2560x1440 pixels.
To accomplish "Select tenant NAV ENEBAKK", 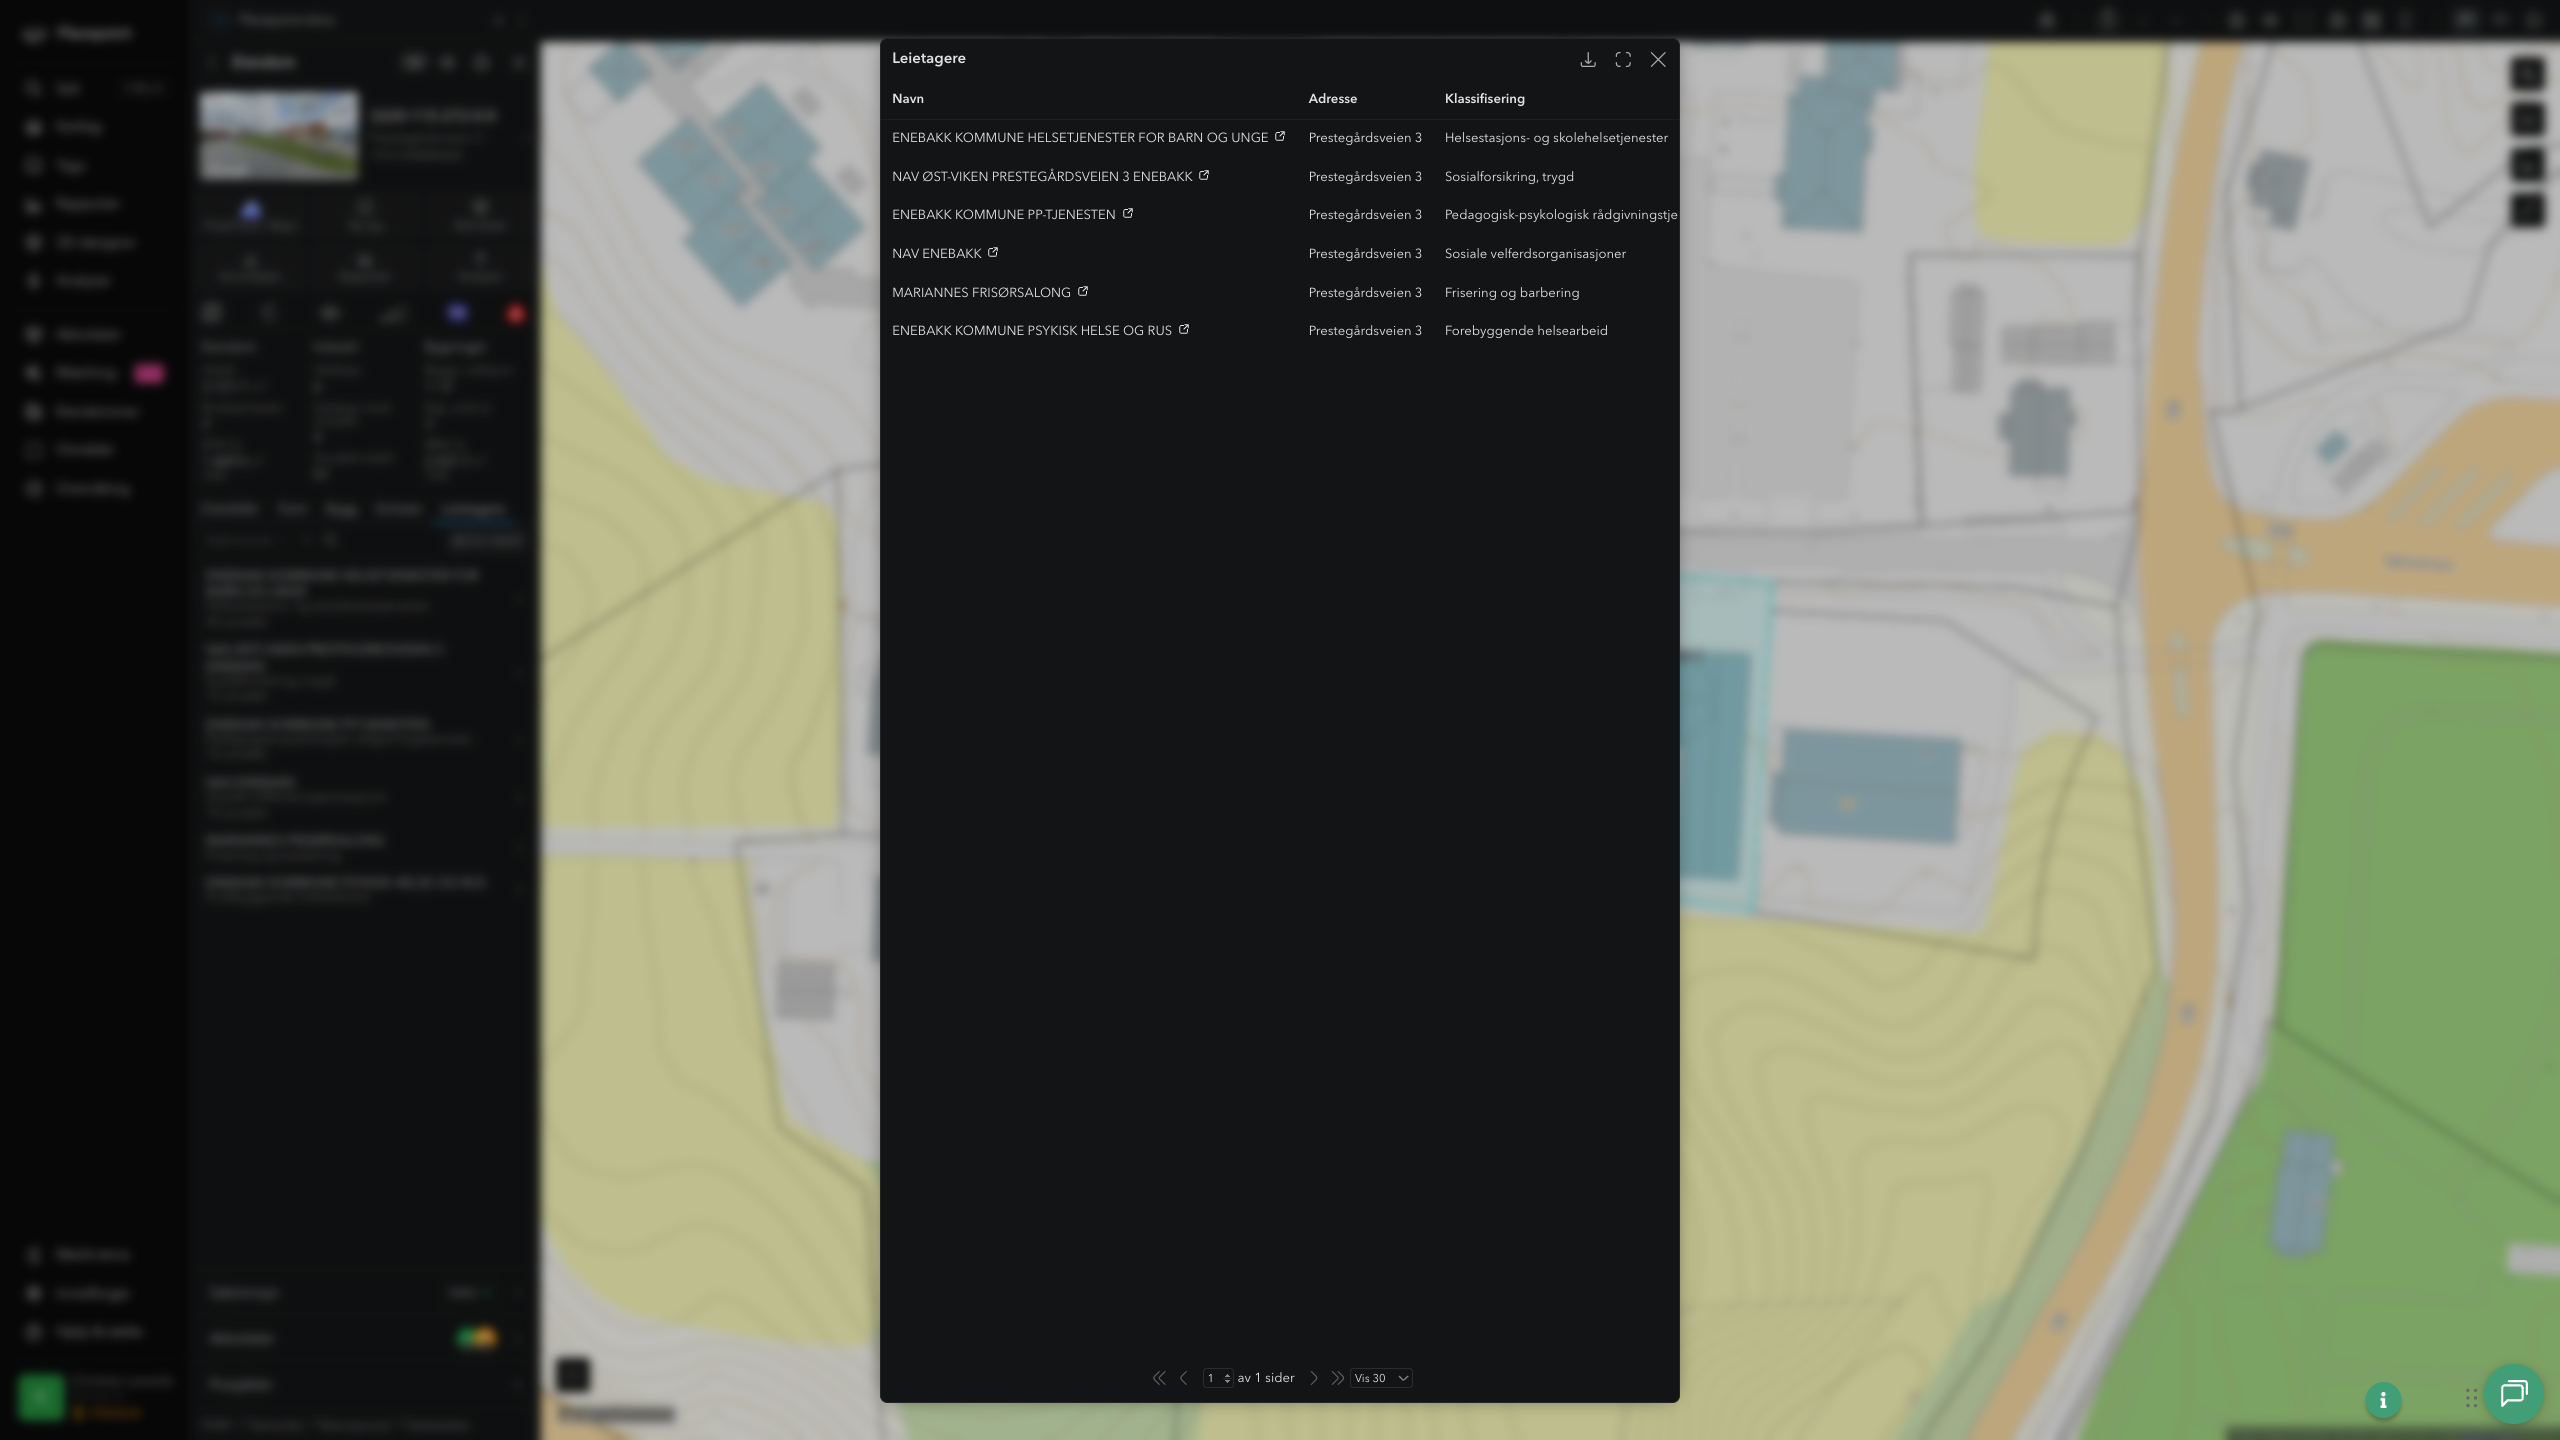I will pyautogui.click(x=937, y=254).
